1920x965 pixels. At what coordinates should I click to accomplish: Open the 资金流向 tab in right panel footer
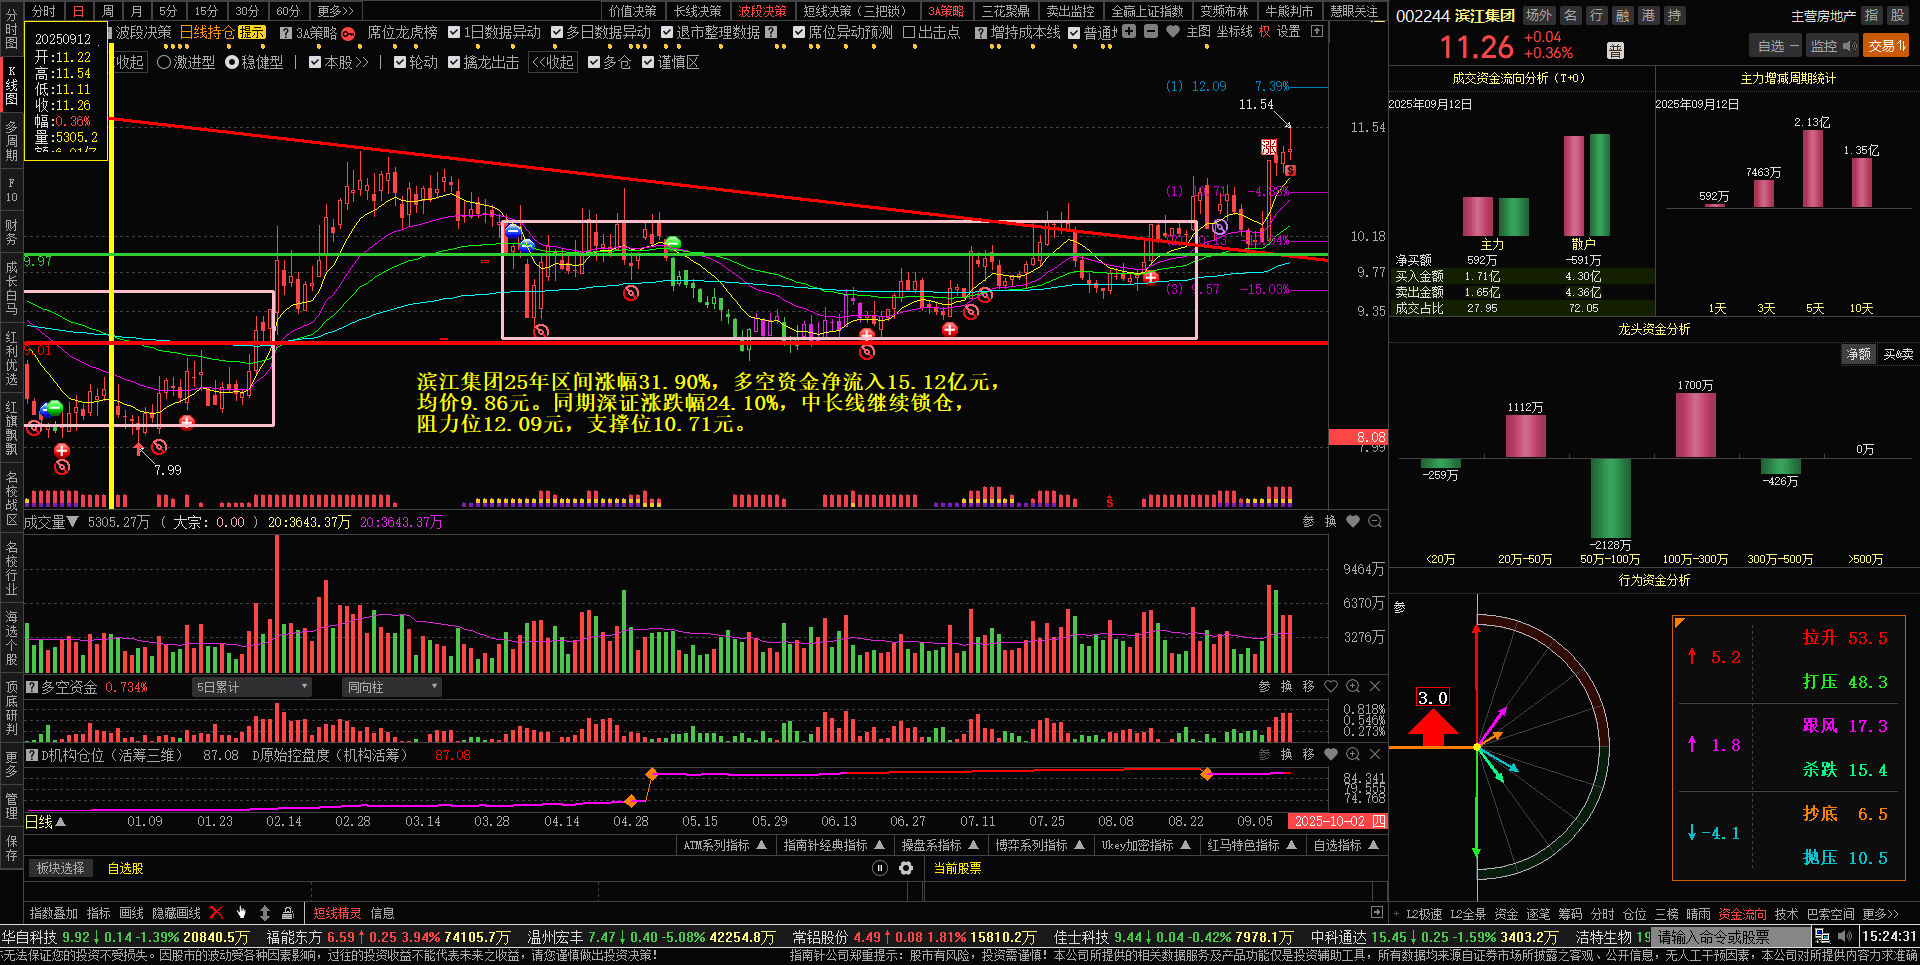pos(1742,913)
